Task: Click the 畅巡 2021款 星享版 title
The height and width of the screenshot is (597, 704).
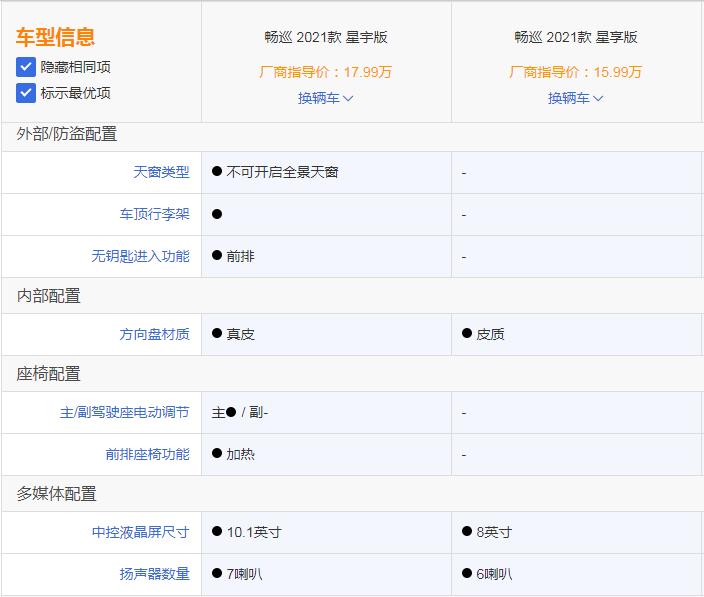Action: [576, 37]
